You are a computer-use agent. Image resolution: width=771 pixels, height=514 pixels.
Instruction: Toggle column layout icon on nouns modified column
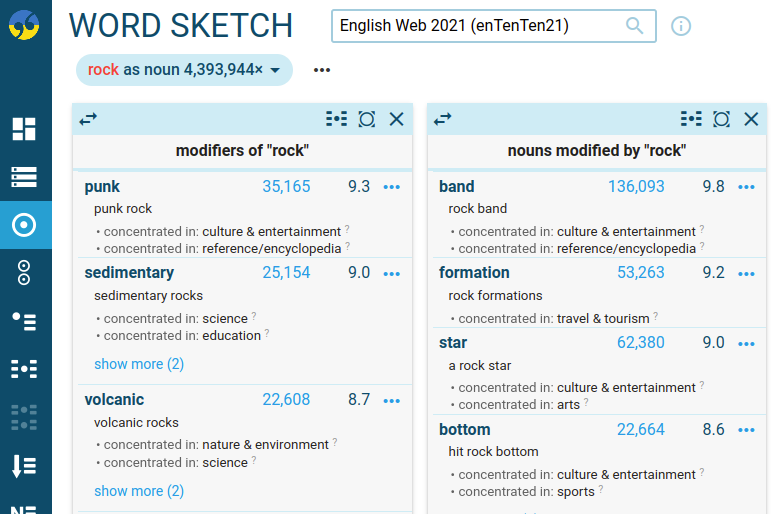point(691,119)
